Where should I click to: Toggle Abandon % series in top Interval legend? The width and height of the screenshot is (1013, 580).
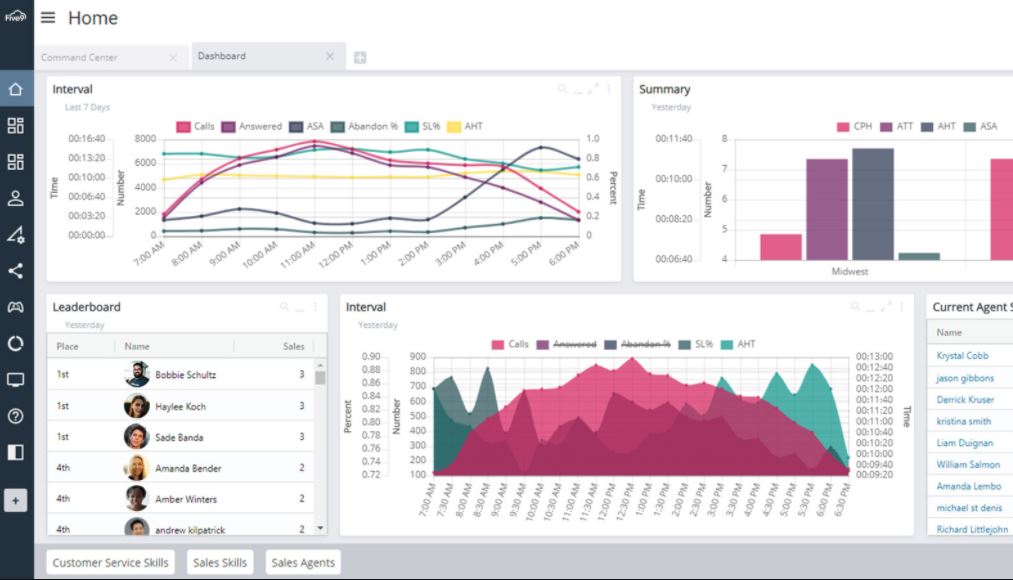364,127
